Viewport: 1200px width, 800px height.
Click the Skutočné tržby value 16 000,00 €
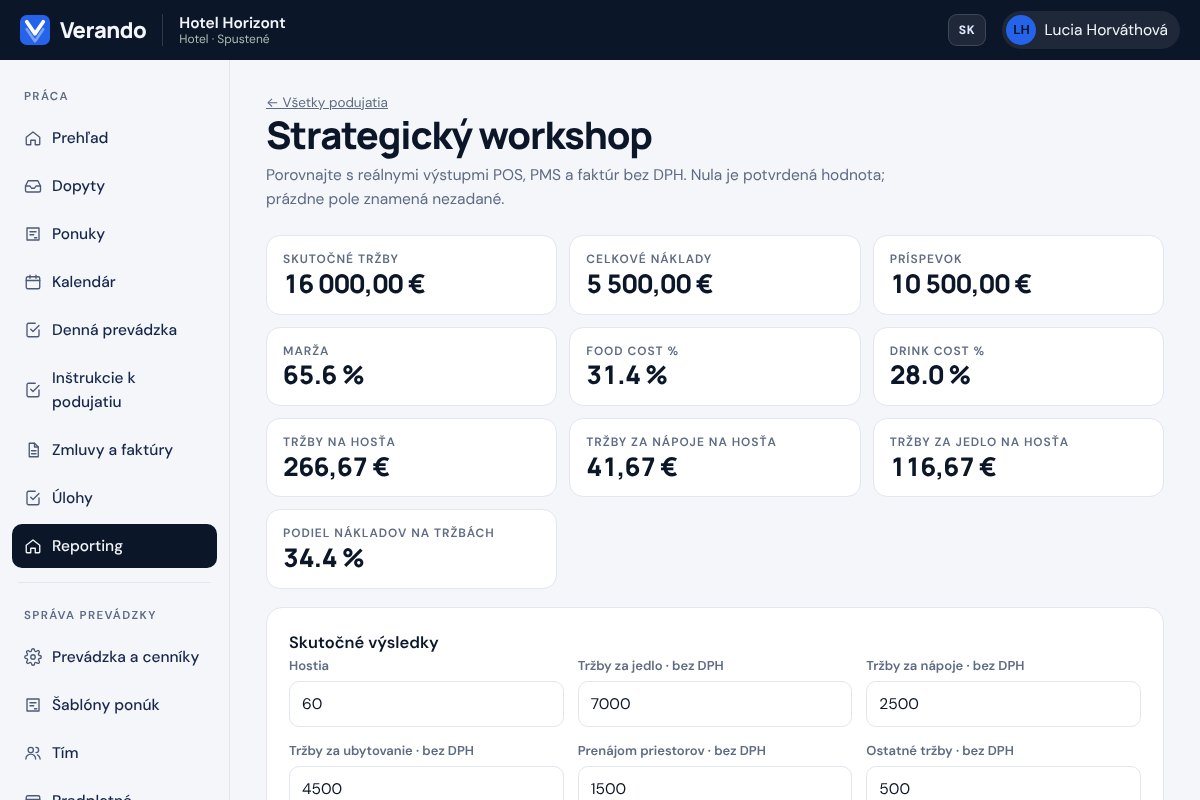(x=355, y=284)
